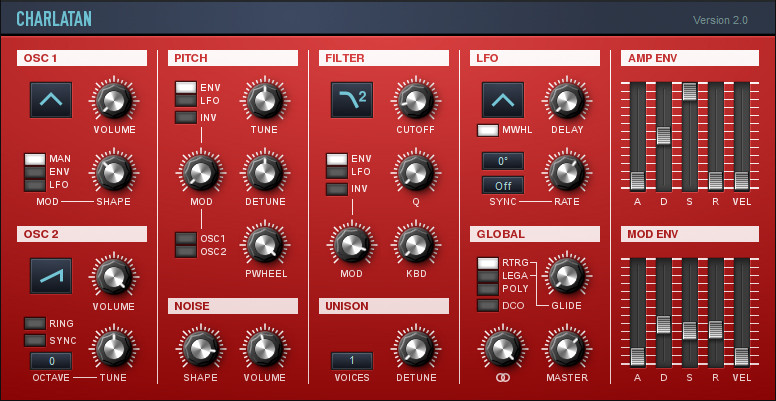This screenshot has width=776, height=401.
Task: Click the OSC 1 shape knob
Action: pos(114,172)
